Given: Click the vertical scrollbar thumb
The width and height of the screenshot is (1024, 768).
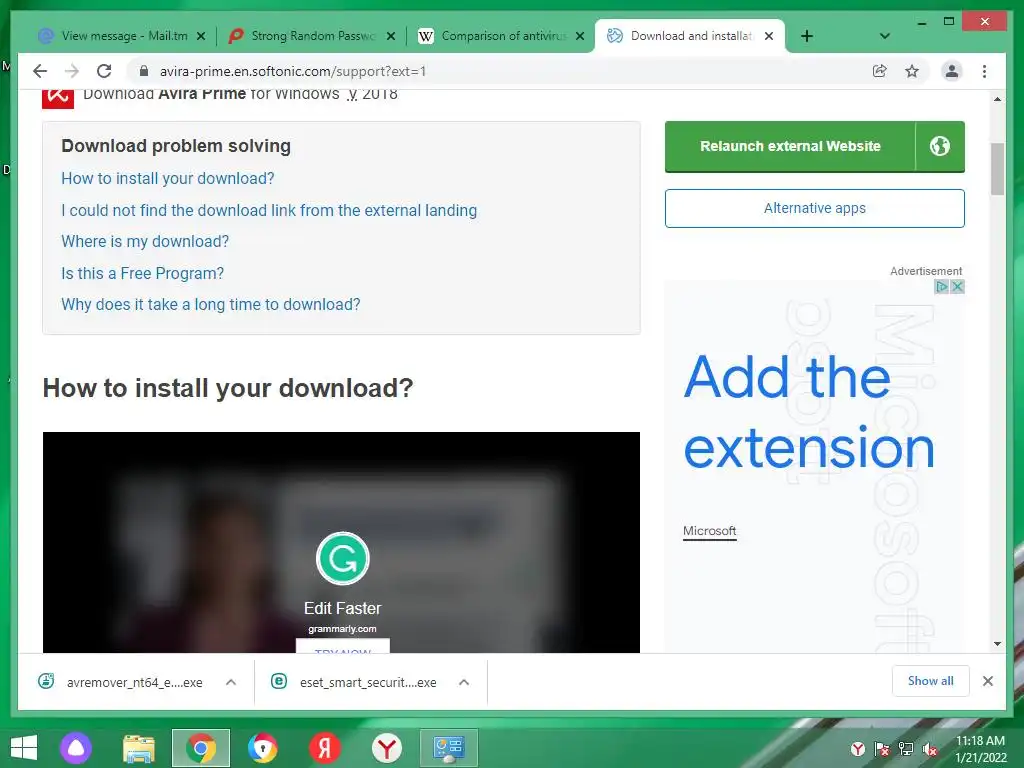Looking at the screenshot, I should click(997, 169).
